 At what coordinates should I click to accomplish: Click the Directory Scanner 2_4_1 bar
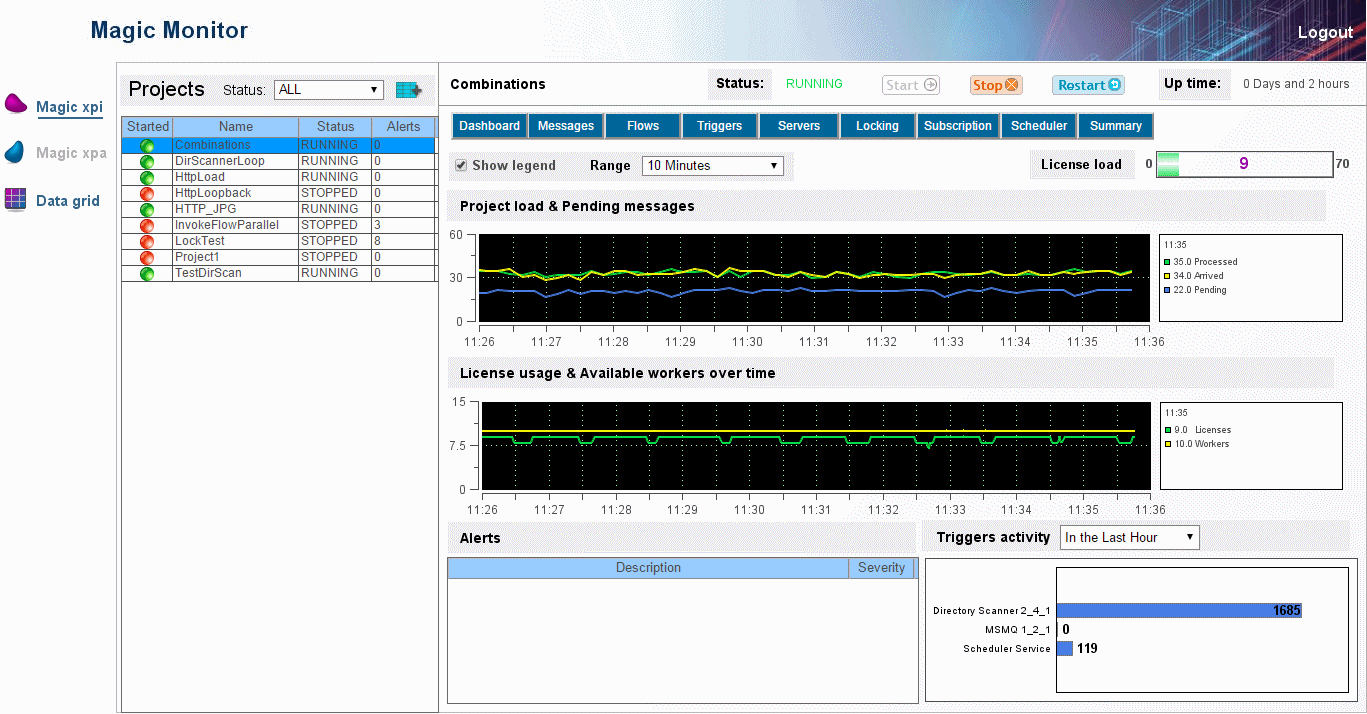pos(1179,610)
